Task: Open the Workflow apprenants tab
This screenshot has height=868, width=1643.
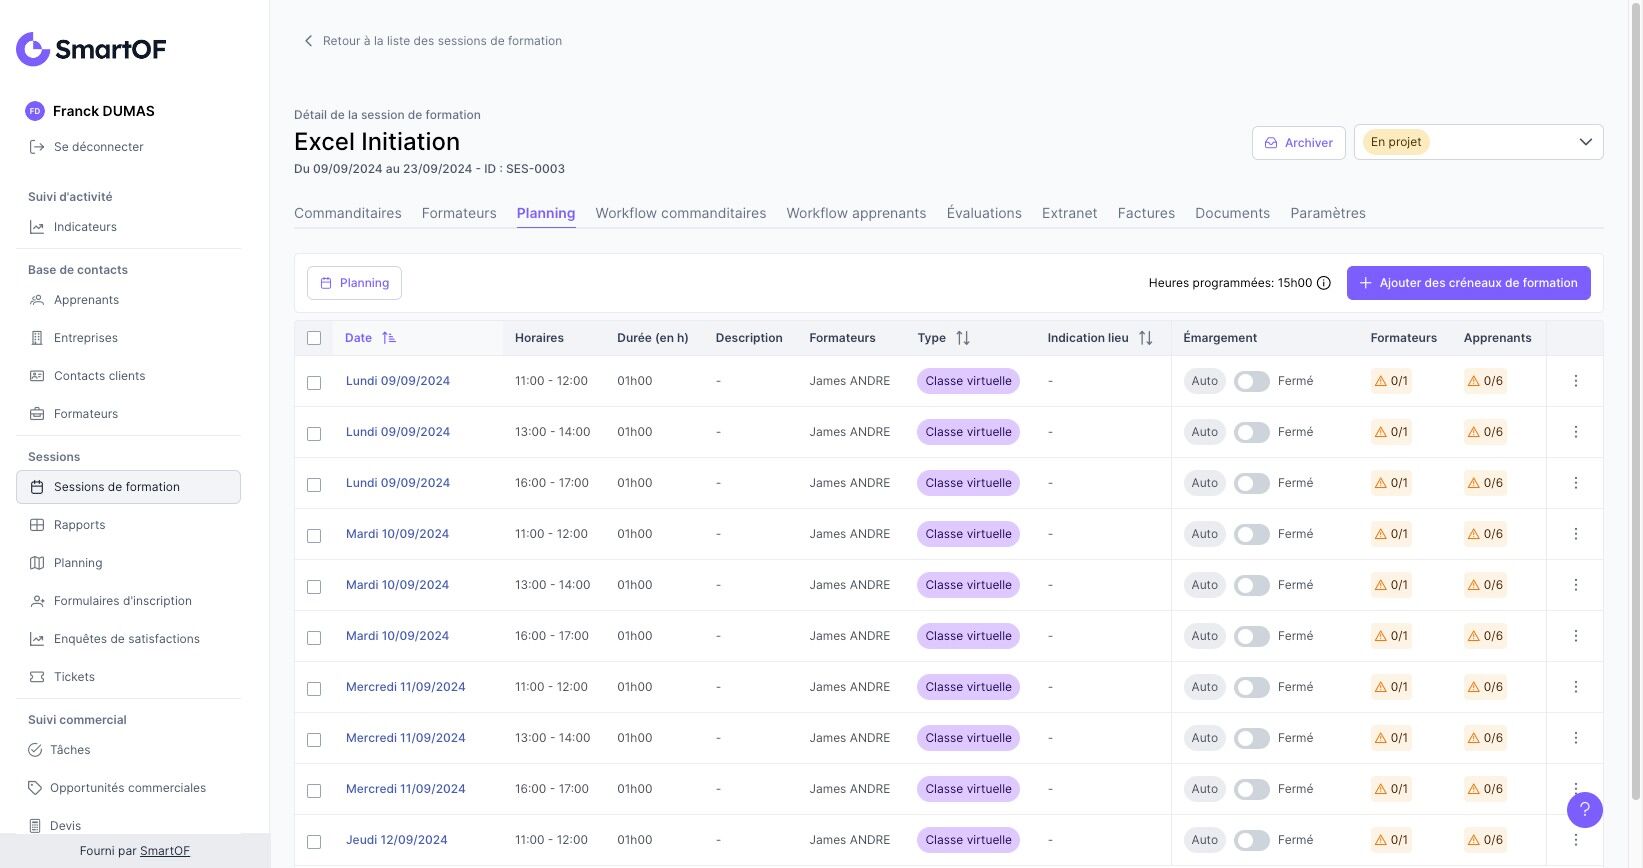Action: pyautogui.click(x=856, y=213)
